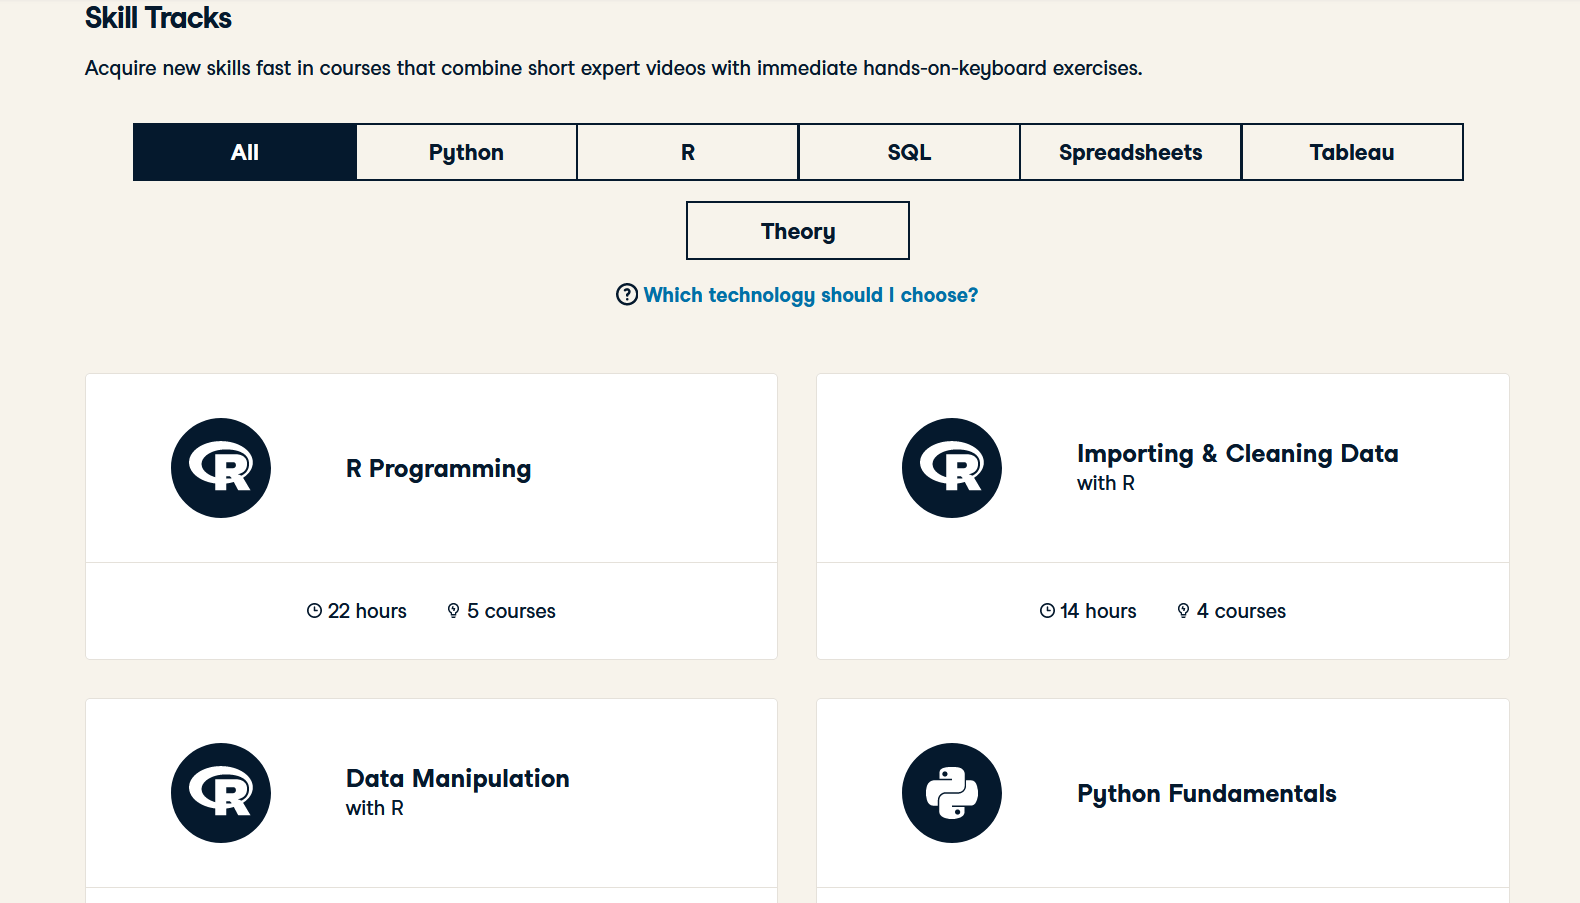
Task: Click clock icon beside 22 hours
Action: click(314, 611)
